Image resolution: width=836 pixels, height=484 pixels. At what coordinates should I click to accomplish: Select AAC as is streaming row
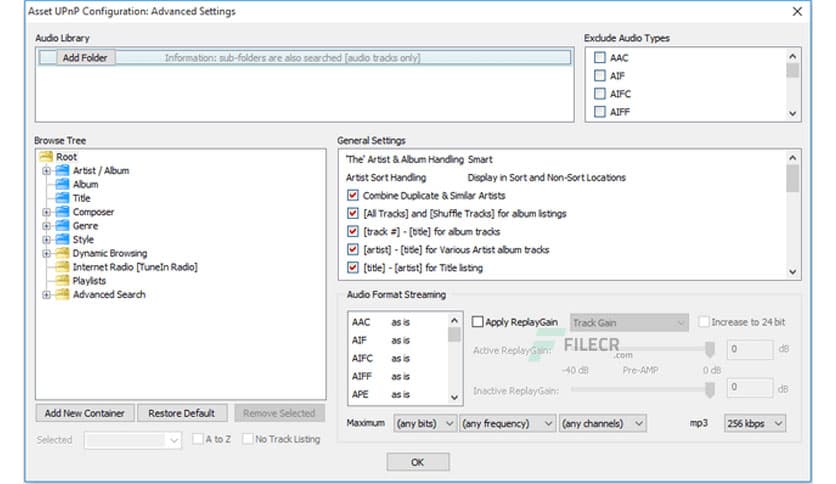pos(398,322)
